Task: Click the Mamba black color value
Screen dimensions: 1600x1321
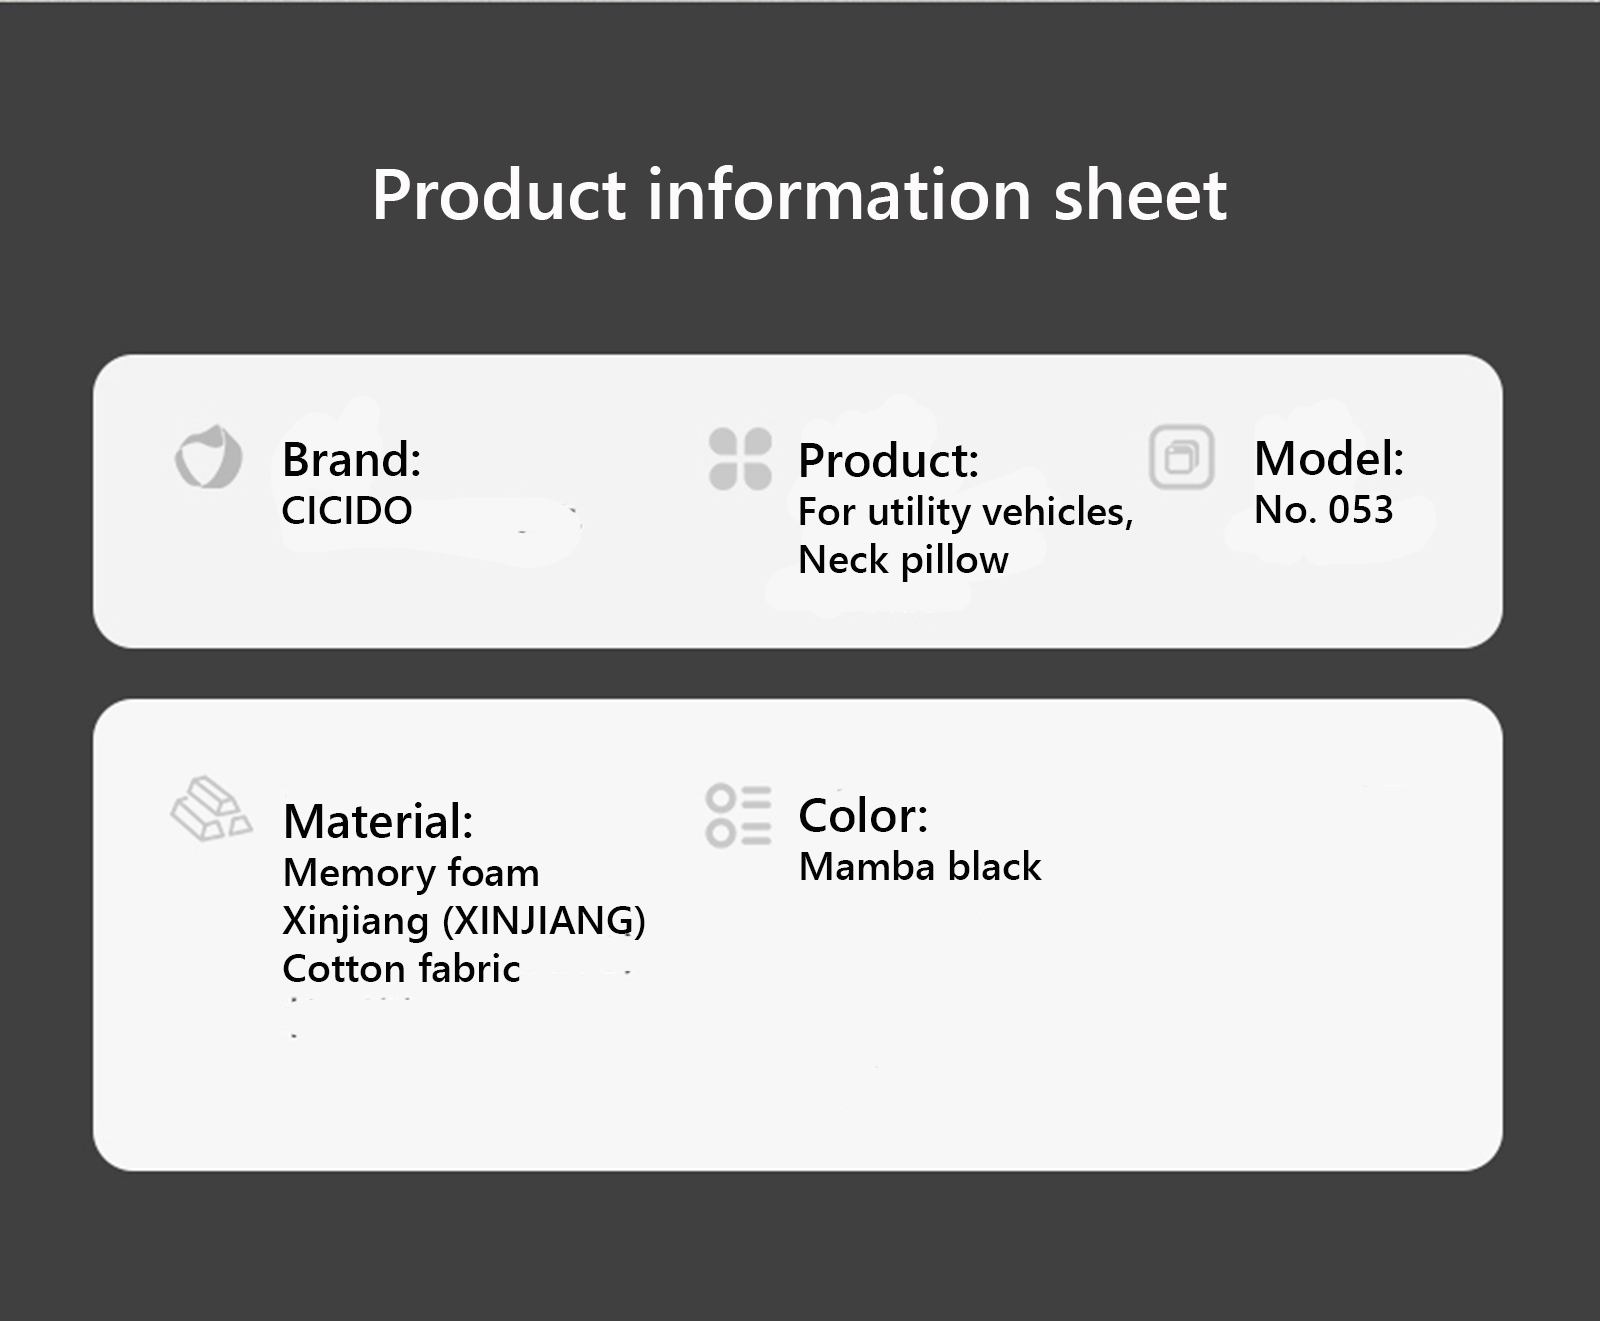Action: click(919, 867)
